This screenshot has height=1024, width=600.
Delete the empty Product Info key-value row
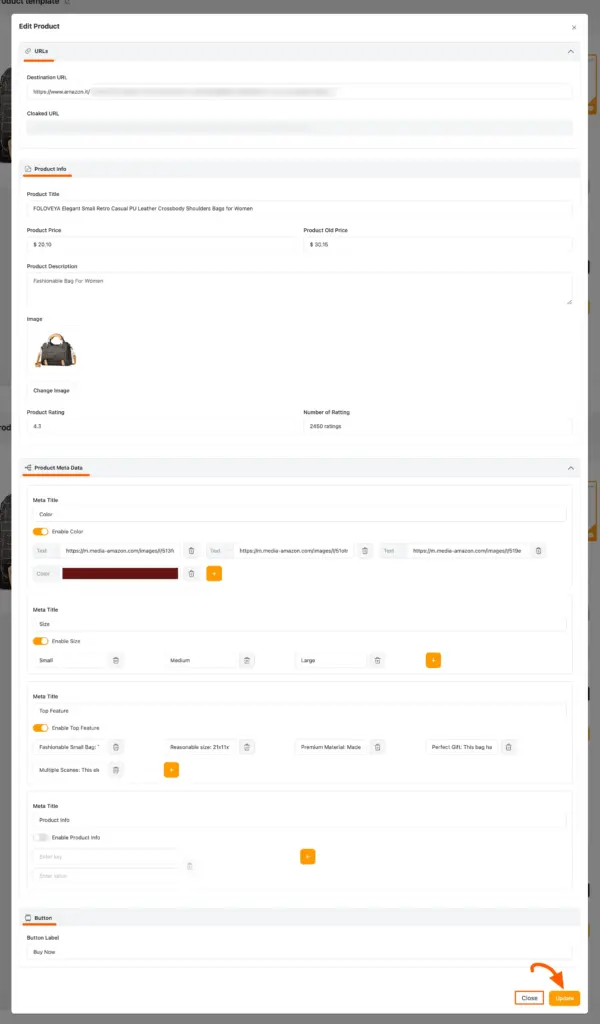[190, 866]
